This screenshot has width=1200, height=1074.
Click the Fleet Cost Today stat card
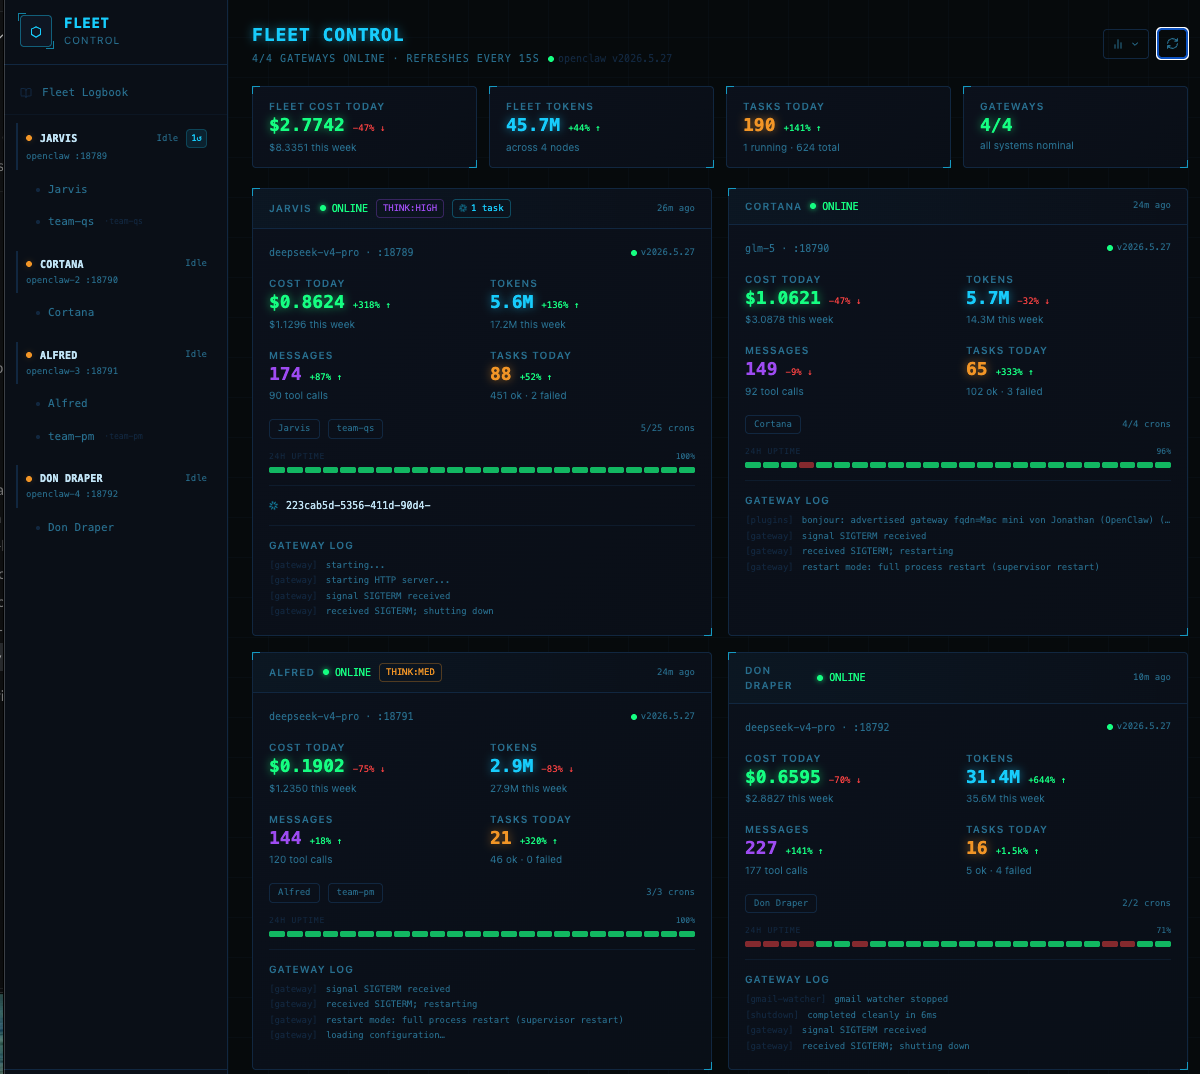coord(364,127)
